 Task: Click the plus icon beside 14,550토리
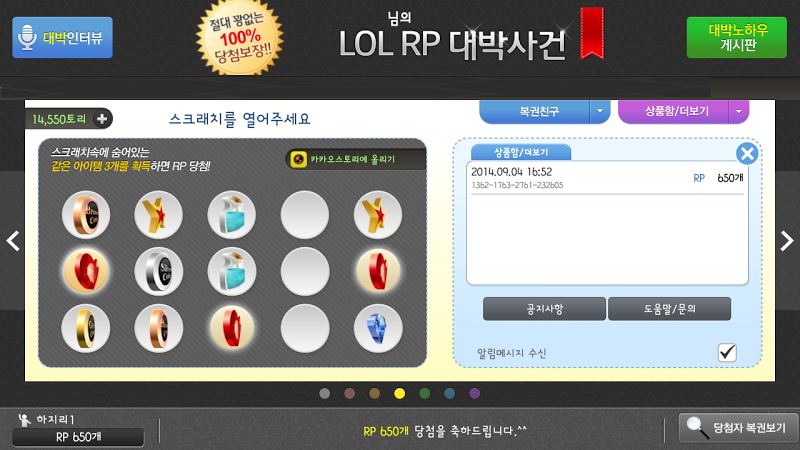[102, 119]
